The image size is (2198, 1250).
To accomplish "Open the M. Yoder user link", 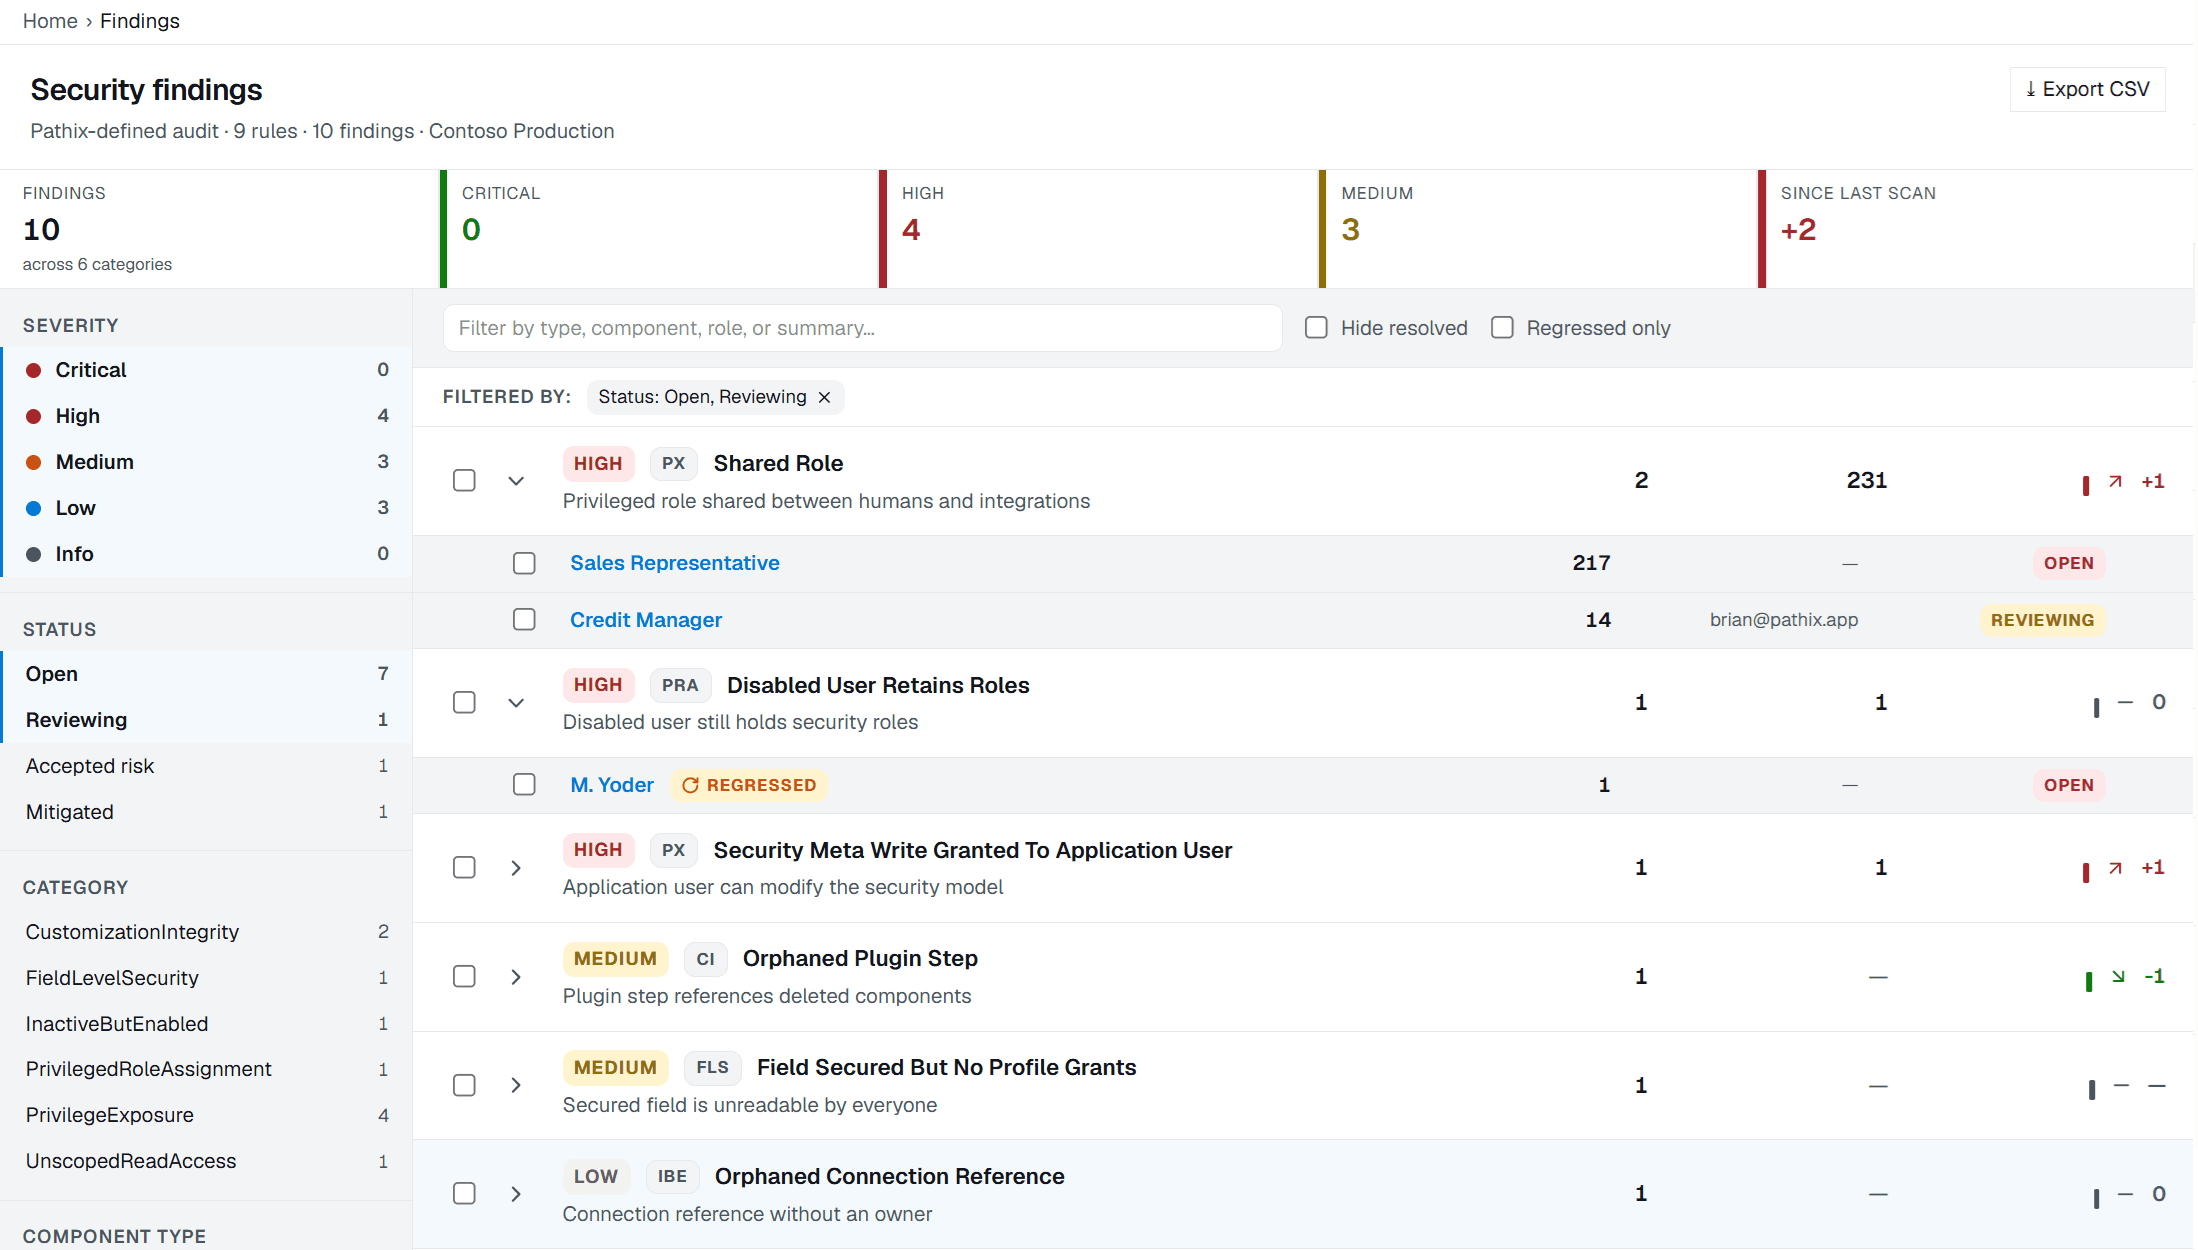I will (x=612, y=785).
